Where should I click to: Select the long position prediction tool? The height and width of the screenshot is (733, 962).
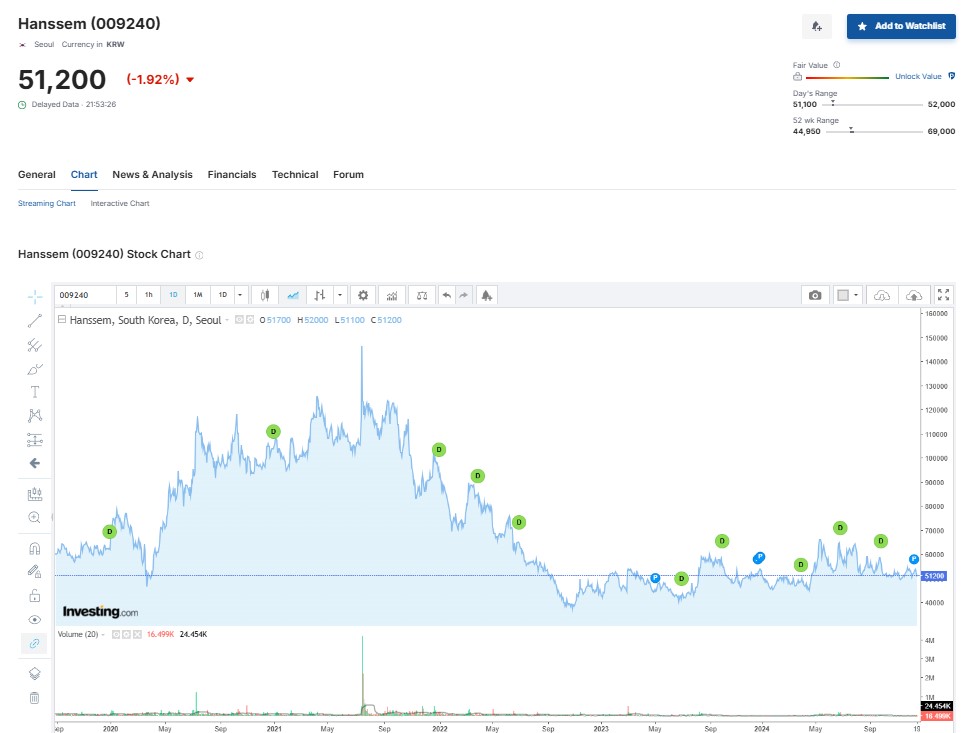35,439
